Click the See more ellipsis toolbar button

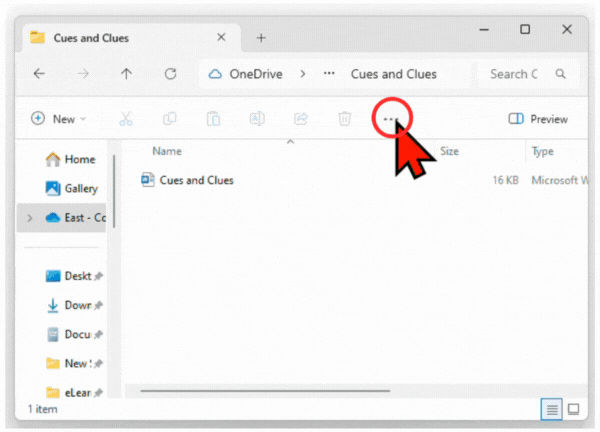click(389, 119)
